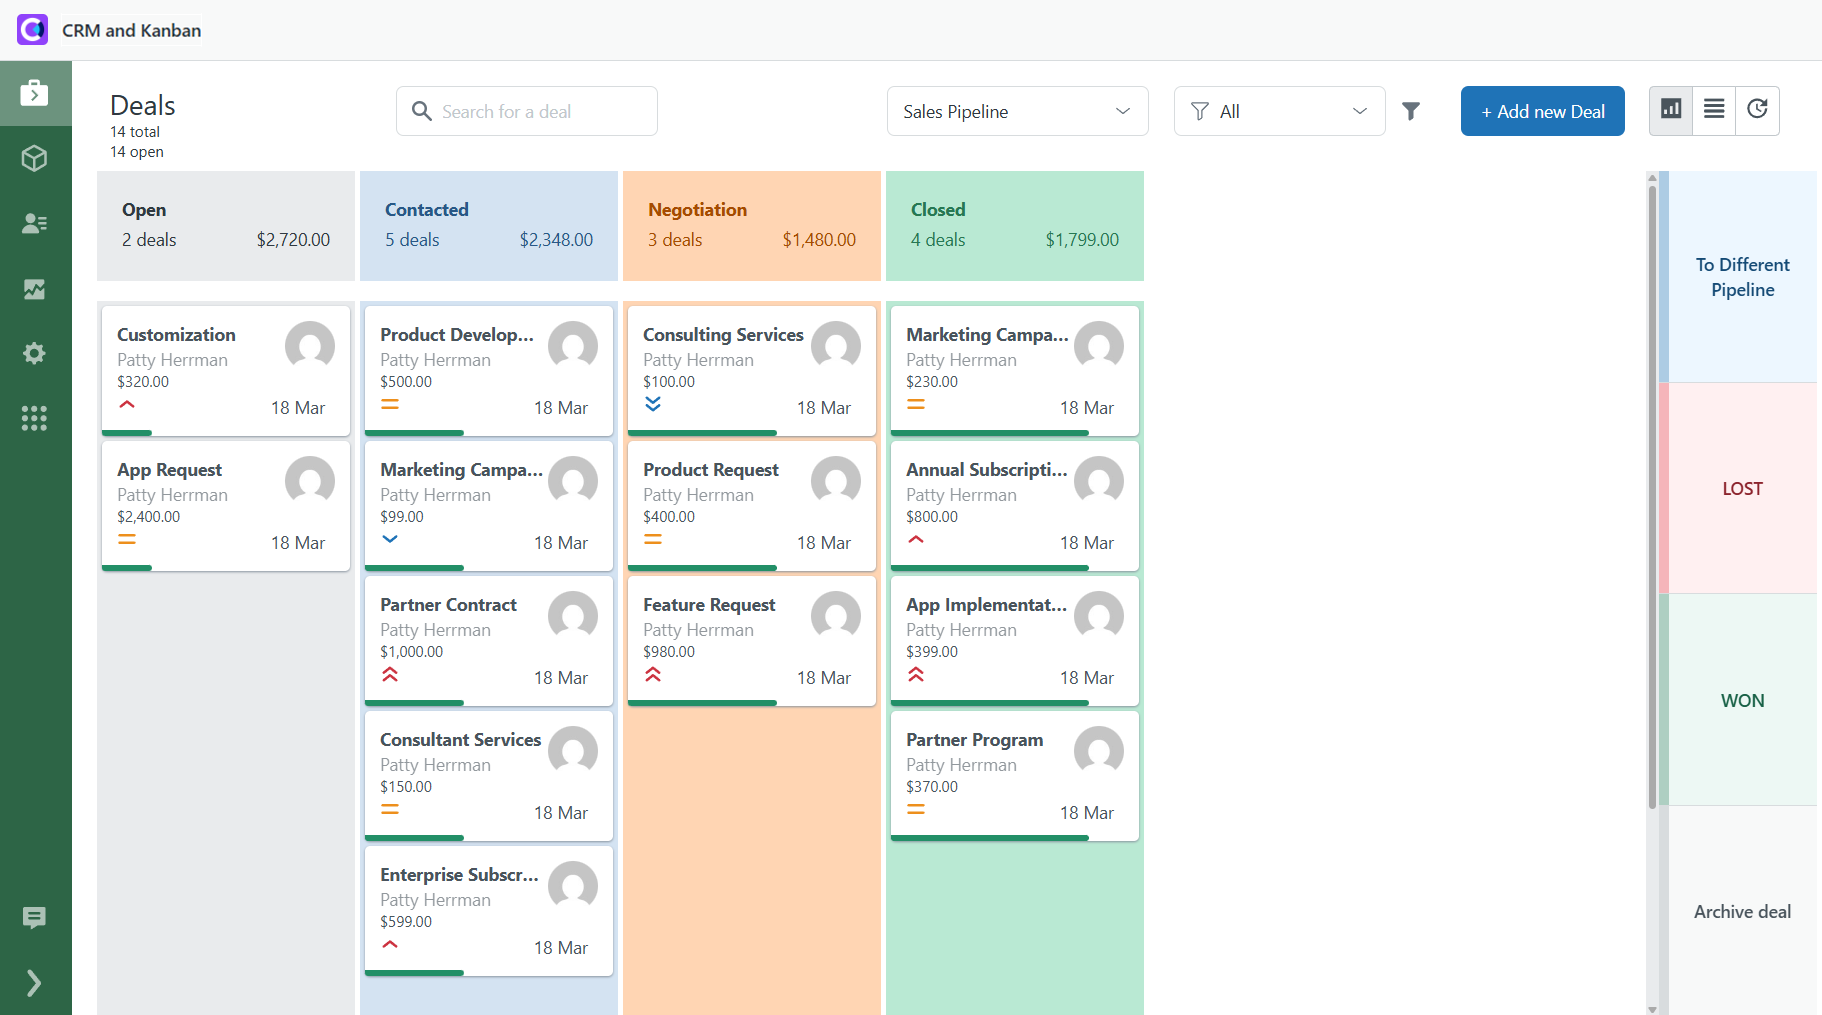This screenshot has height=1015, width=1822.
Task: Click the Add new Deal button
Action: coord(1542,111)
